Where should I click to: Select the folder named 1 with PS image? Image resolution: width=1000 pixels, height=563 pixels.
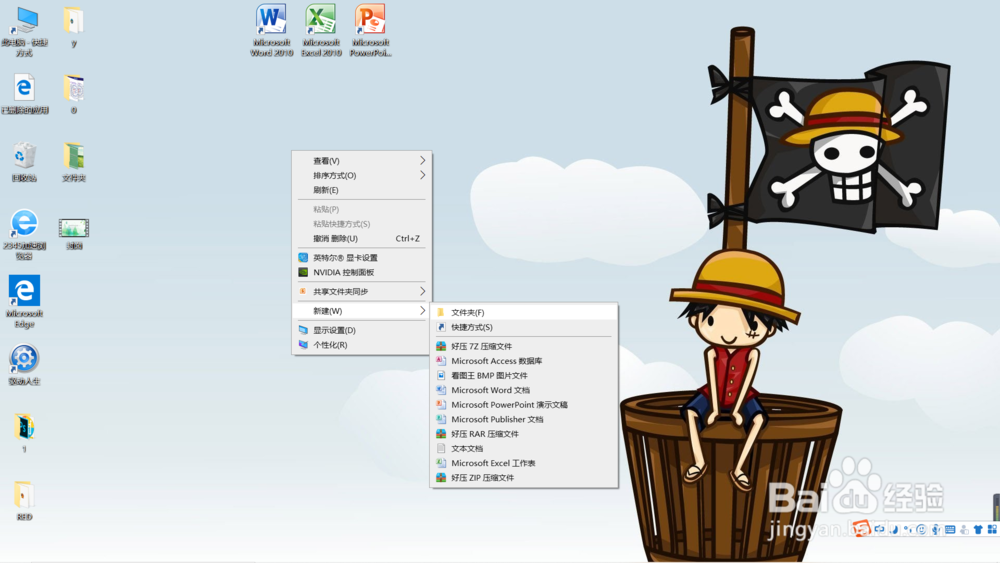(24, 433)
